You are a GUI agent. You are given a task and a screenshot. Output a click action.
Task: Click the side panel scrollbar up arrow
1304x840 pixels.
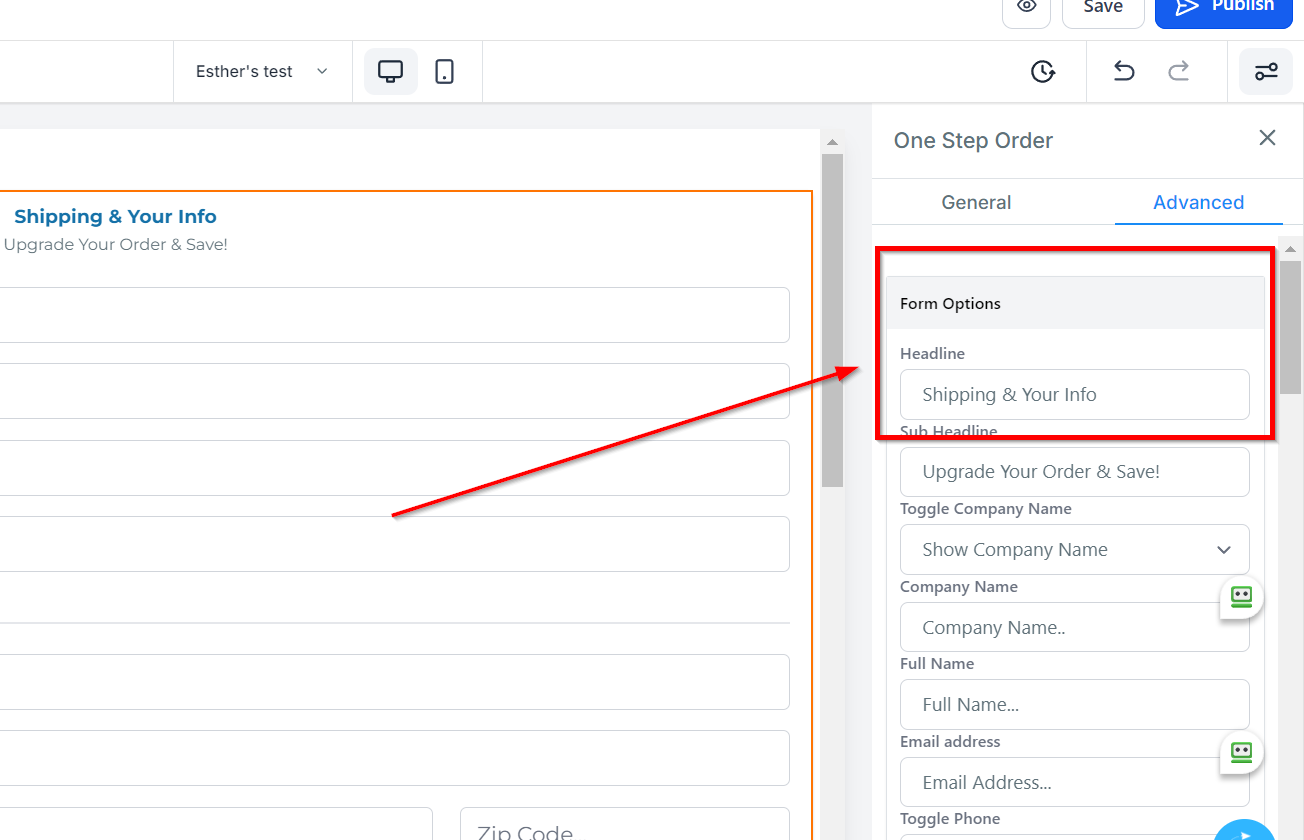[x=1290, y=248]
